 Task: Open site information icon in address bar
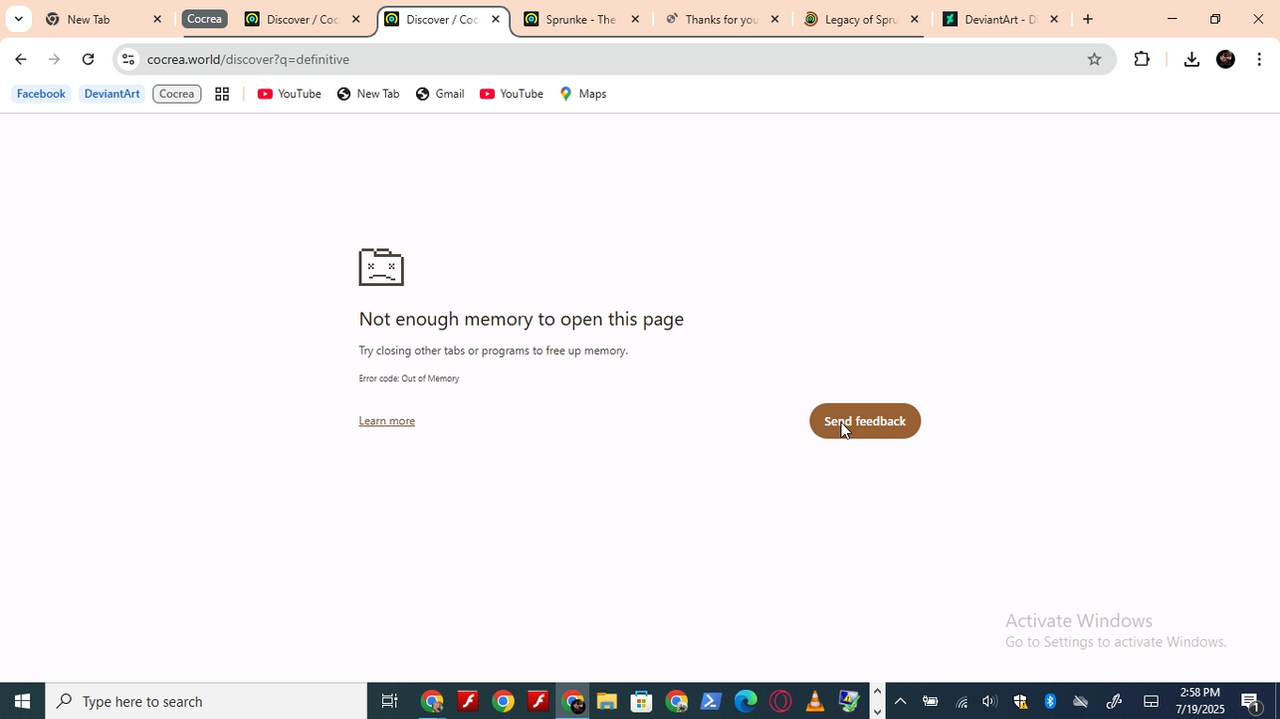[127, 59]
